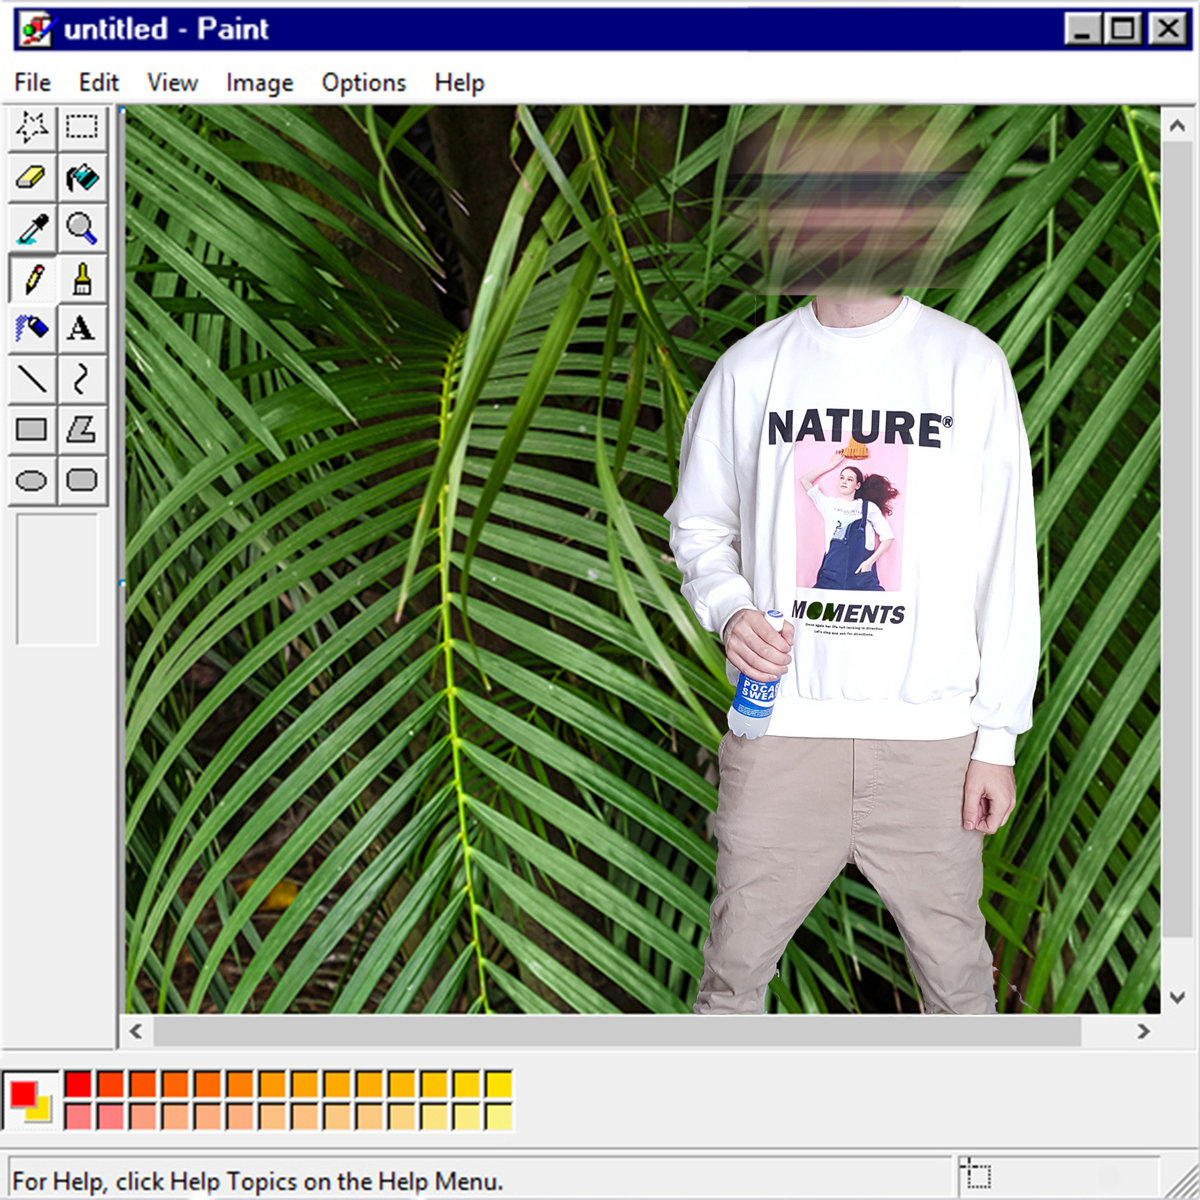Select the Free-Form Select tool
The height and width of the screenshot is (1200, 1200).
pos(32,127)
